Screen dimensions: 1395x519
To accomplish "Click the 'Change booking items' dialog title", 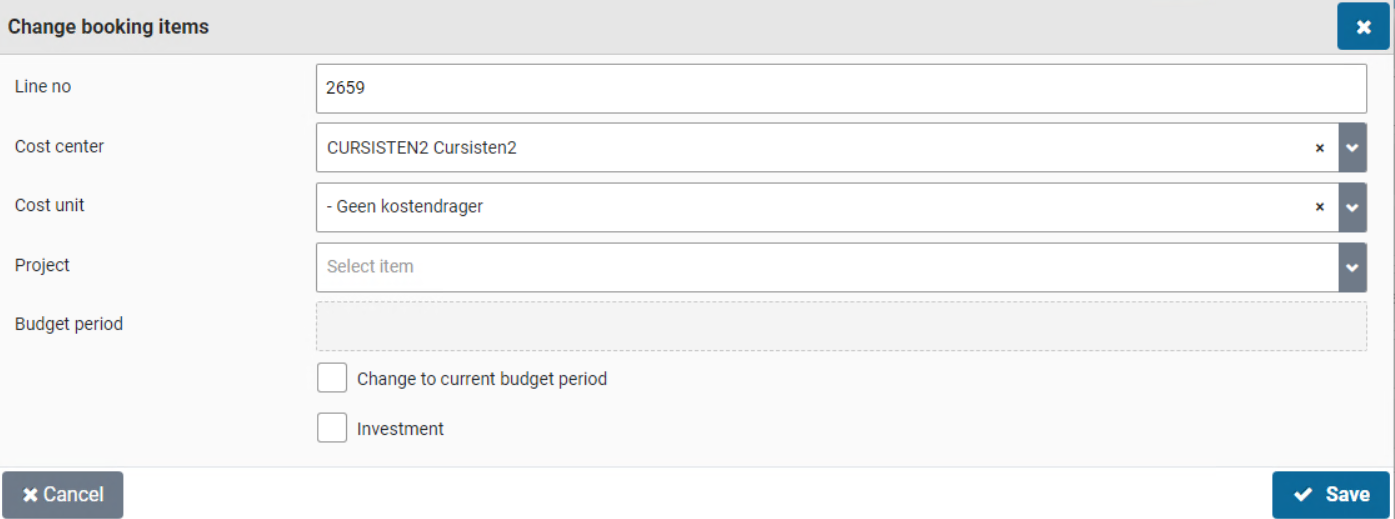I will coord(108,27).
